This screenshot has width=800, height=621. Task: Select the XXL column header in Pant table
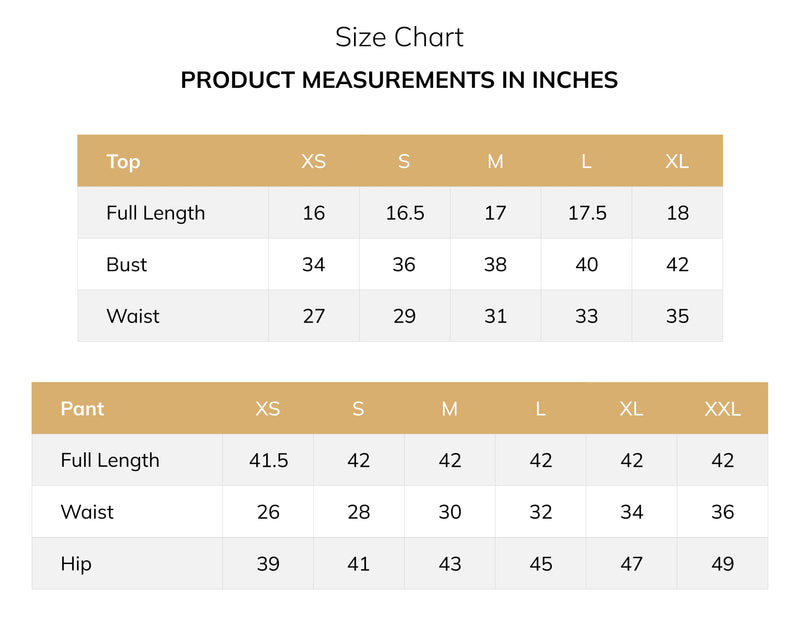pyautogui.click(x=722, y=409)
